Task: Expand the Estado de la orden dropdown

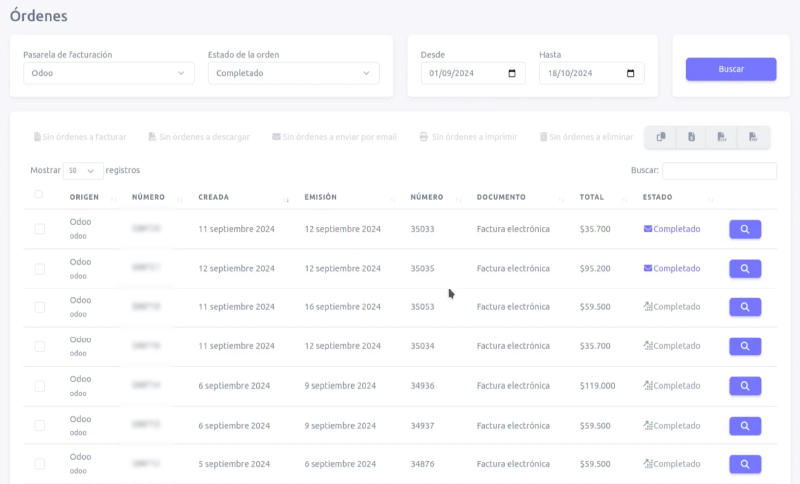Action: point(293,73)
